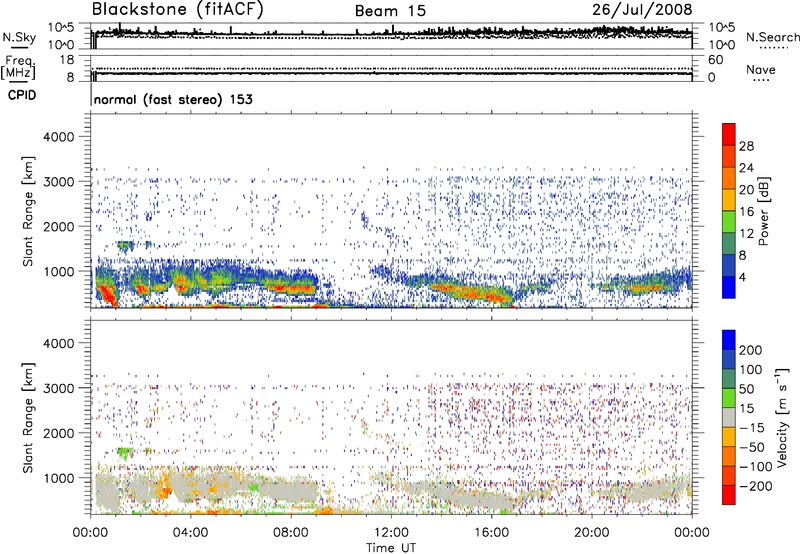Click the '16:00' time axis tick label

point(491,533)
